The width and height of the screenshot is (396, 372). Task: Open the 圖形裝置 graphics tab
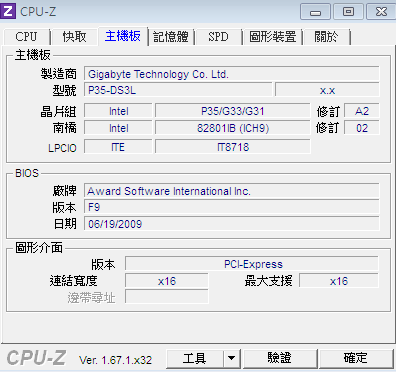click(273, 37)
